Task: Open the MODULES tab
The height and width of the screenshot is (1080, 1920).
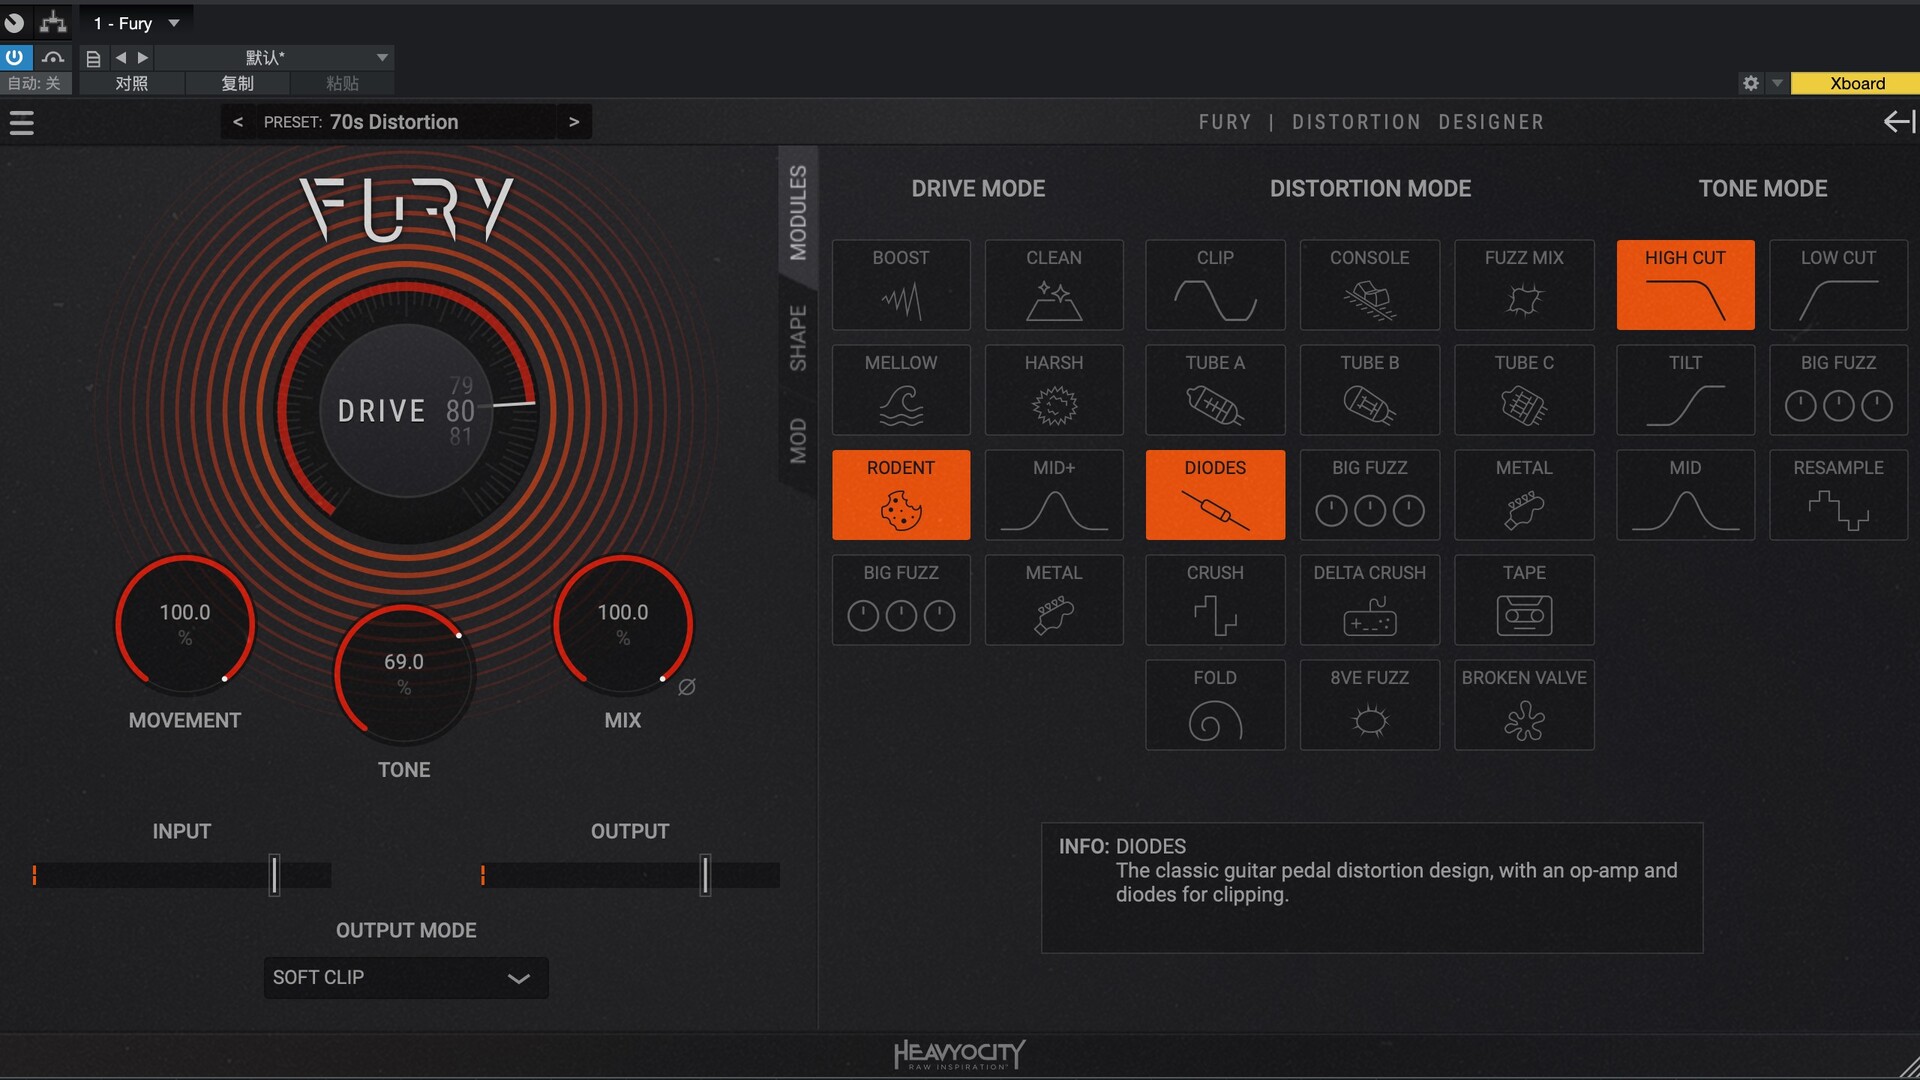Action: coord(798,212)
